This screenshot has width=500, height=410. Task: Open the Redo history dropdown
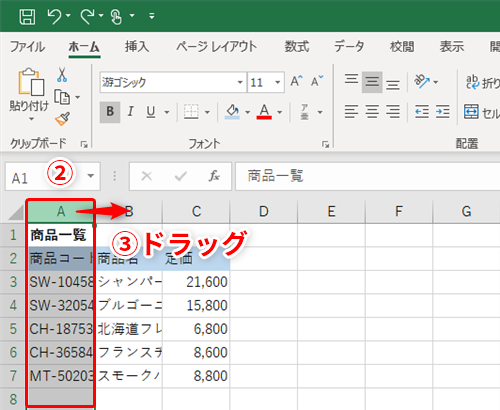coord(101,16)
